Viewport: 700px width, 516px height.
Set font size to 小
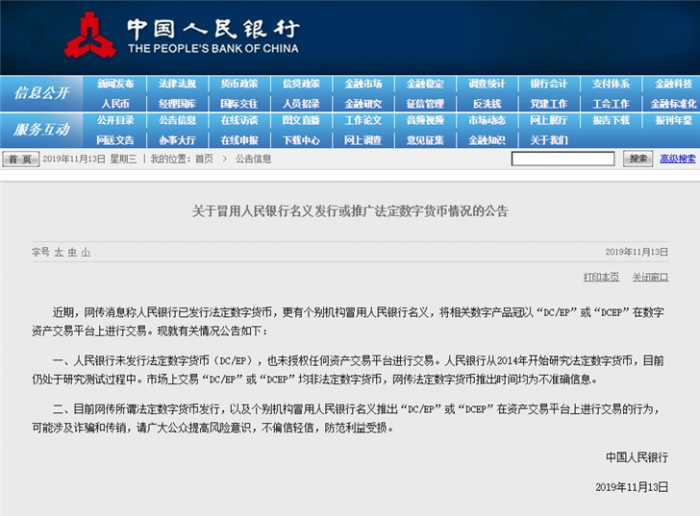86,252
